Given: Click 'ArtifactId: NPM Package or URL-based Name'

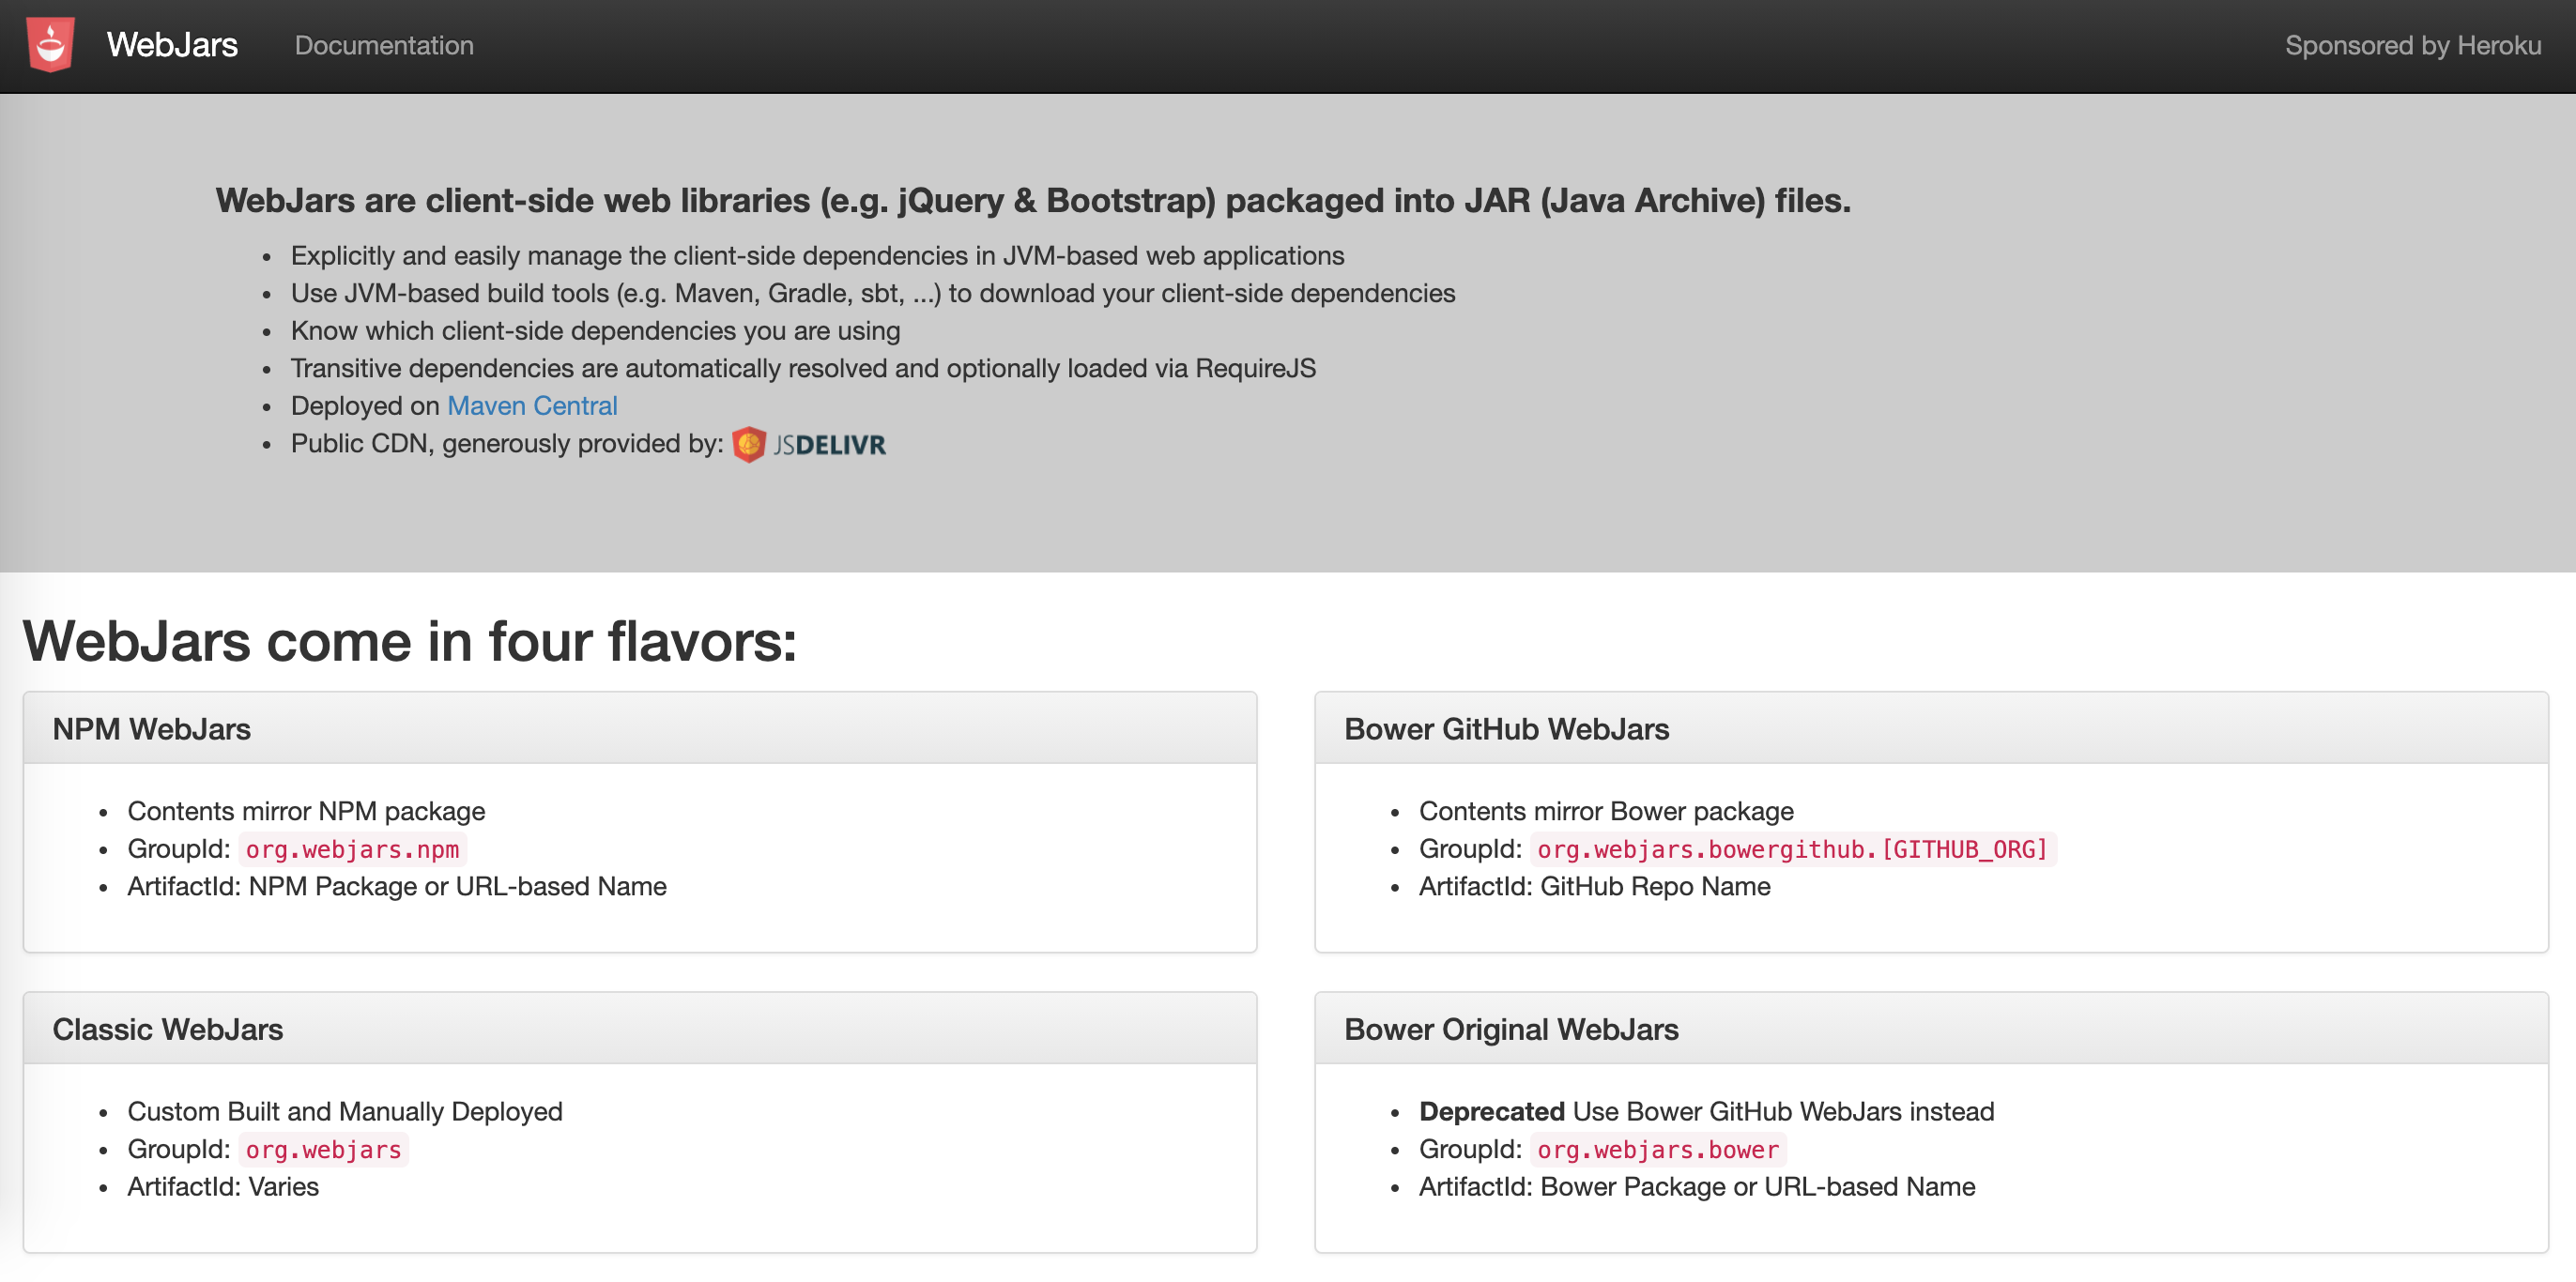Looking at the screenshot, I should pyautogui.click(x=397, y=886).
